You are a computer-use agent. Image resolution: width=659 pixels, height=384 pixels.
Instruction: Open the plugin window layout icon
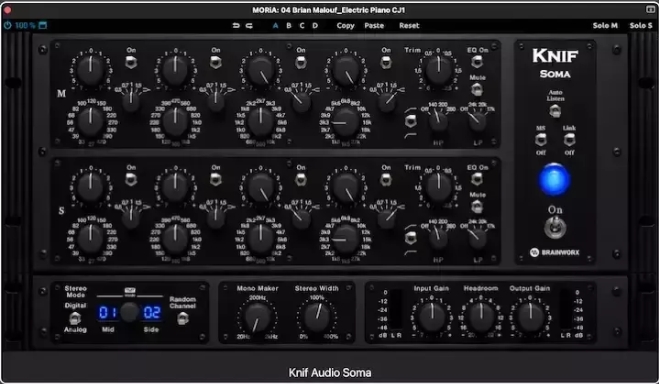tap(43, 25)
